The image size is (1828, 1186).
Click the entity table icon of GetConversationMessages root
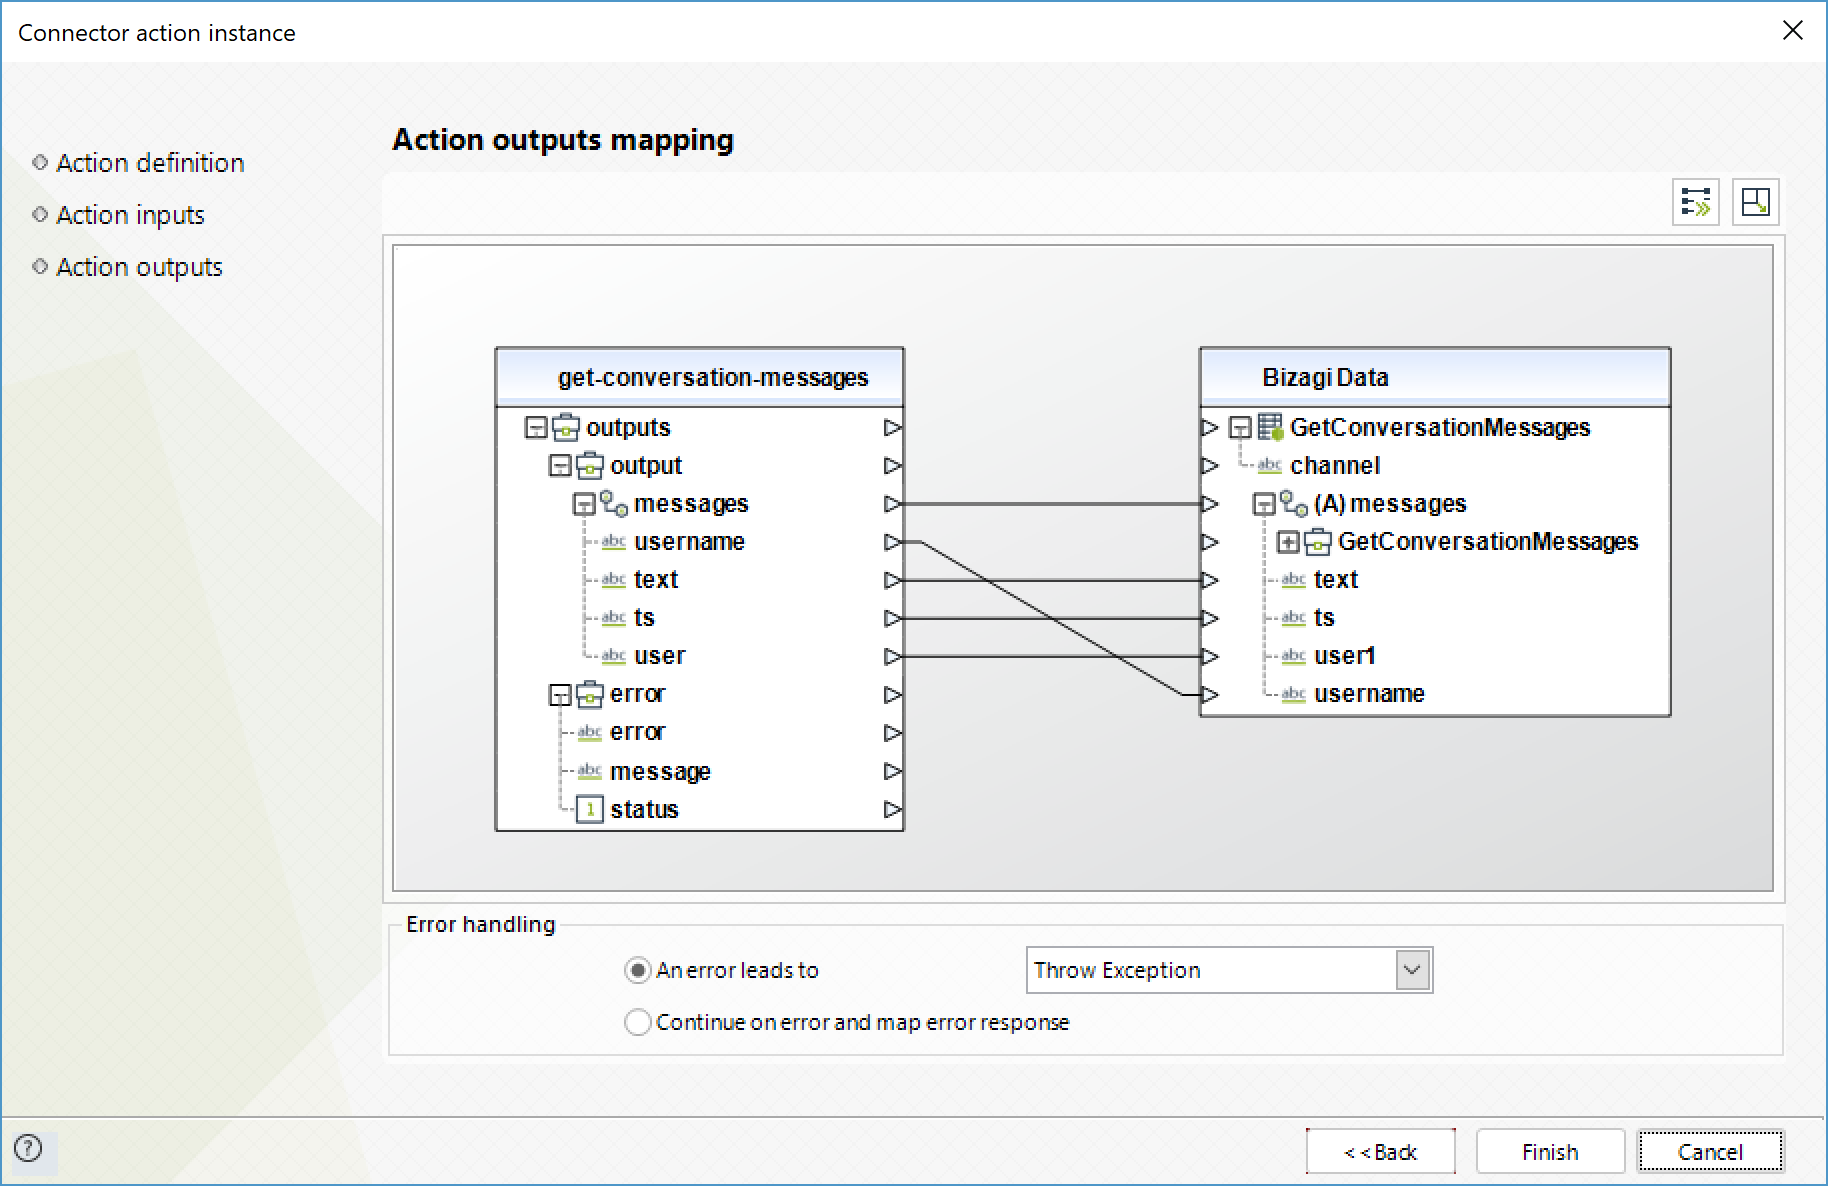pyautogui.click(x=1270, y=427)
